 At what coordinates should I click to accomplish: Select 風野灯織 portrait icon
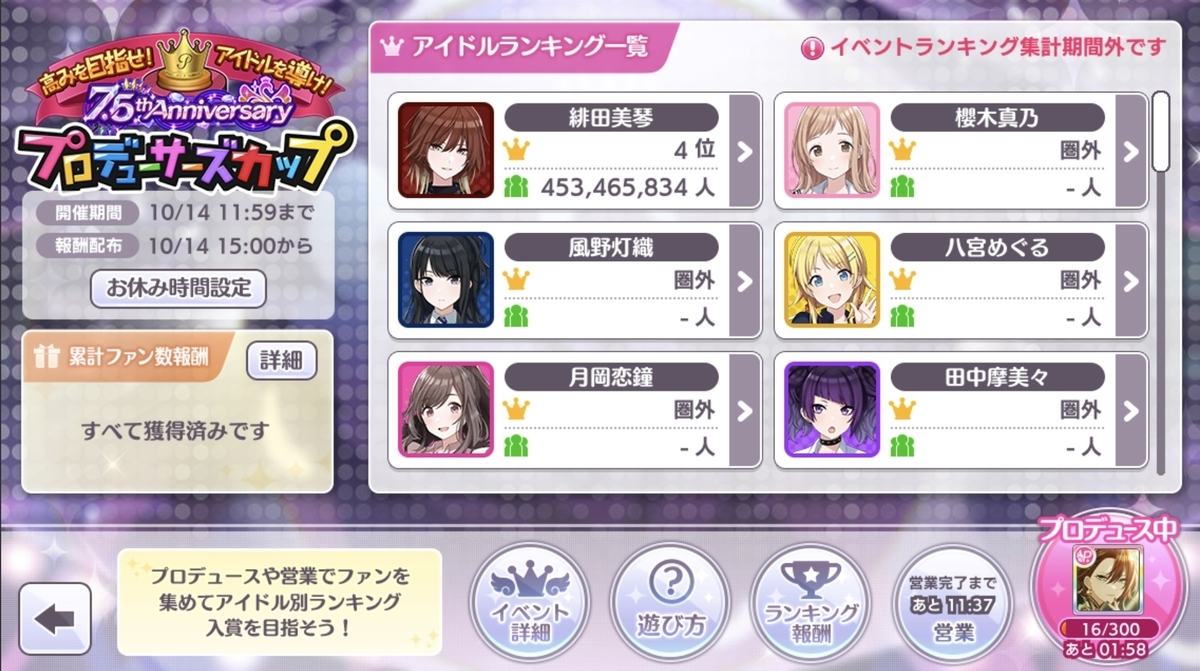pos(446,280)
